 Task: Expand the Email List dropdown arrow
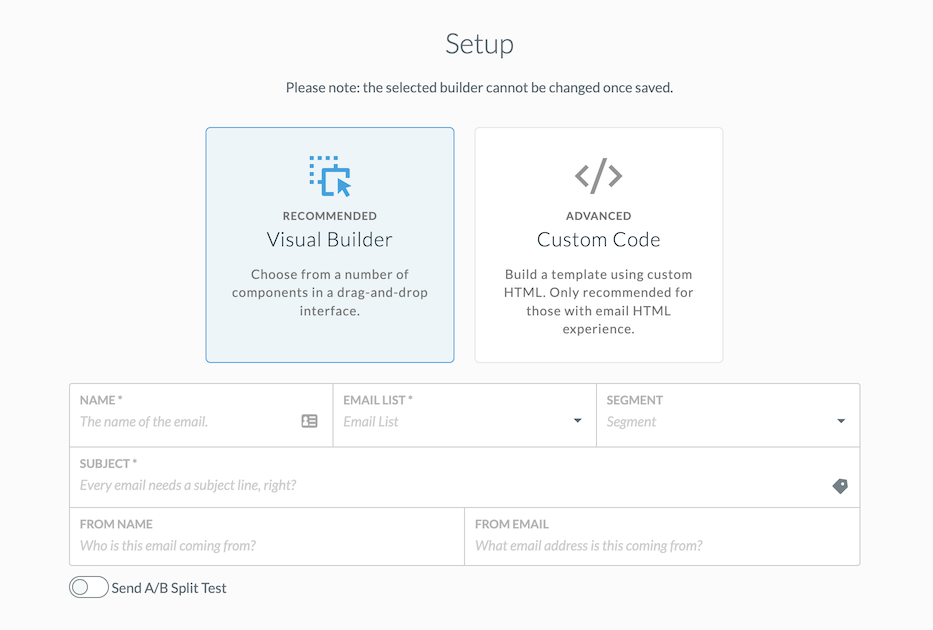coord(577,421)
